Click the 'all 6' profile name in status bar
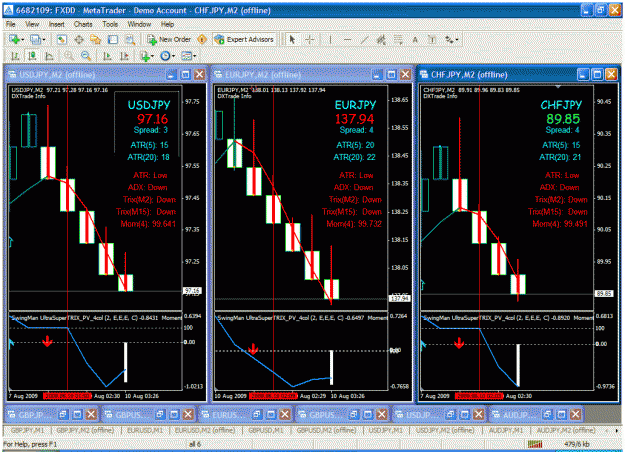The image size is (625, 452). (195, 444)
